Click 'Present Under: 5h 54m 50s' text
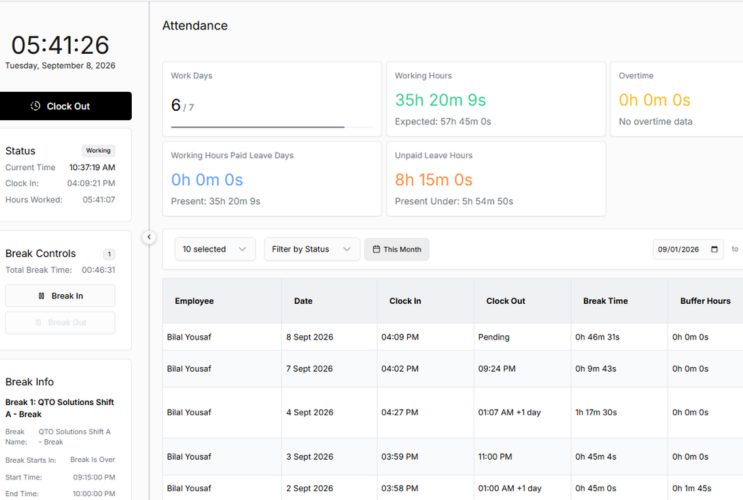The image size is (743, 500). (454, 201)
